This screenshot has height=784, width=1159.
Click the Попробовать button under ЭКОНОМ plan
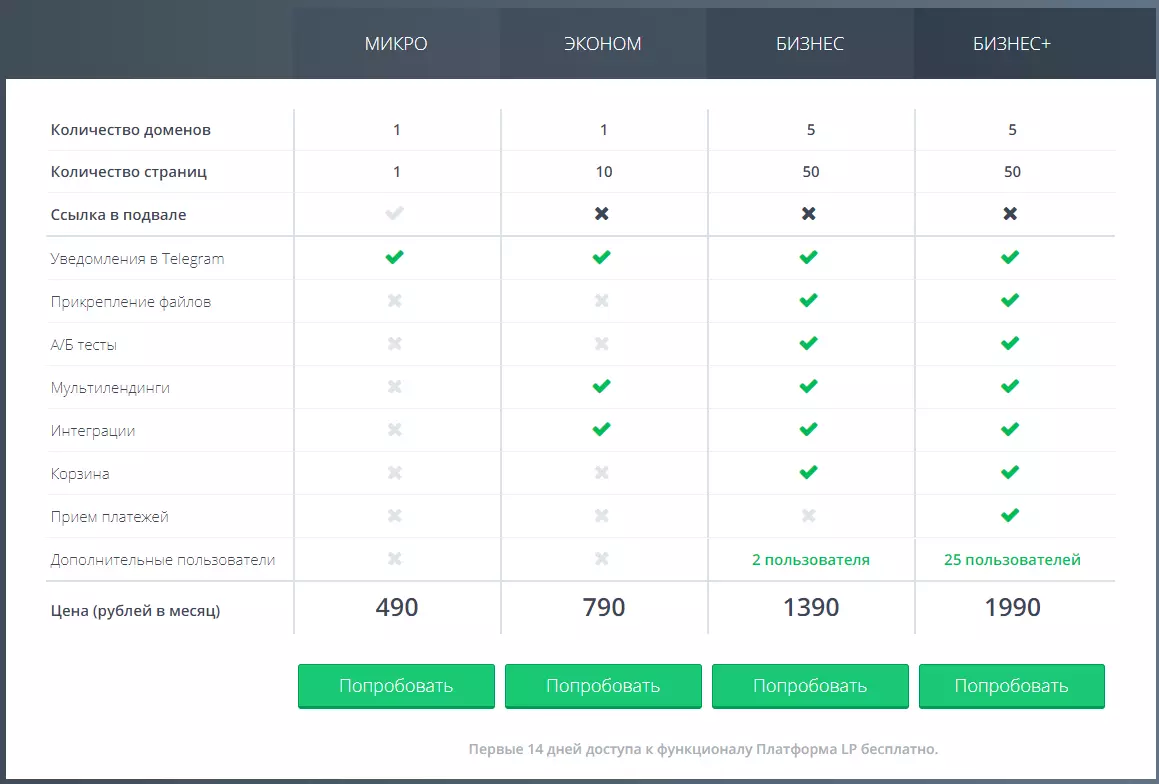[603, 686]
